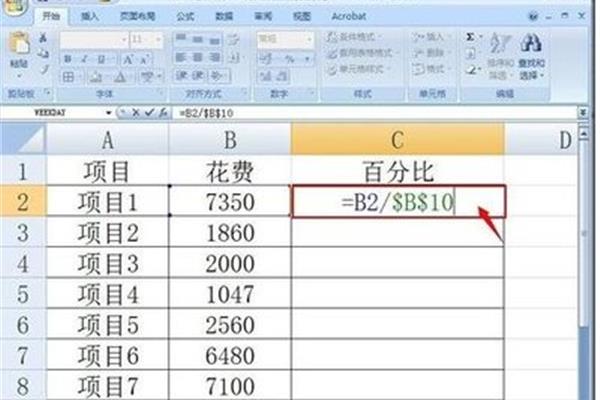Confirm formula entry with the checkmark icon

[150, 113]
